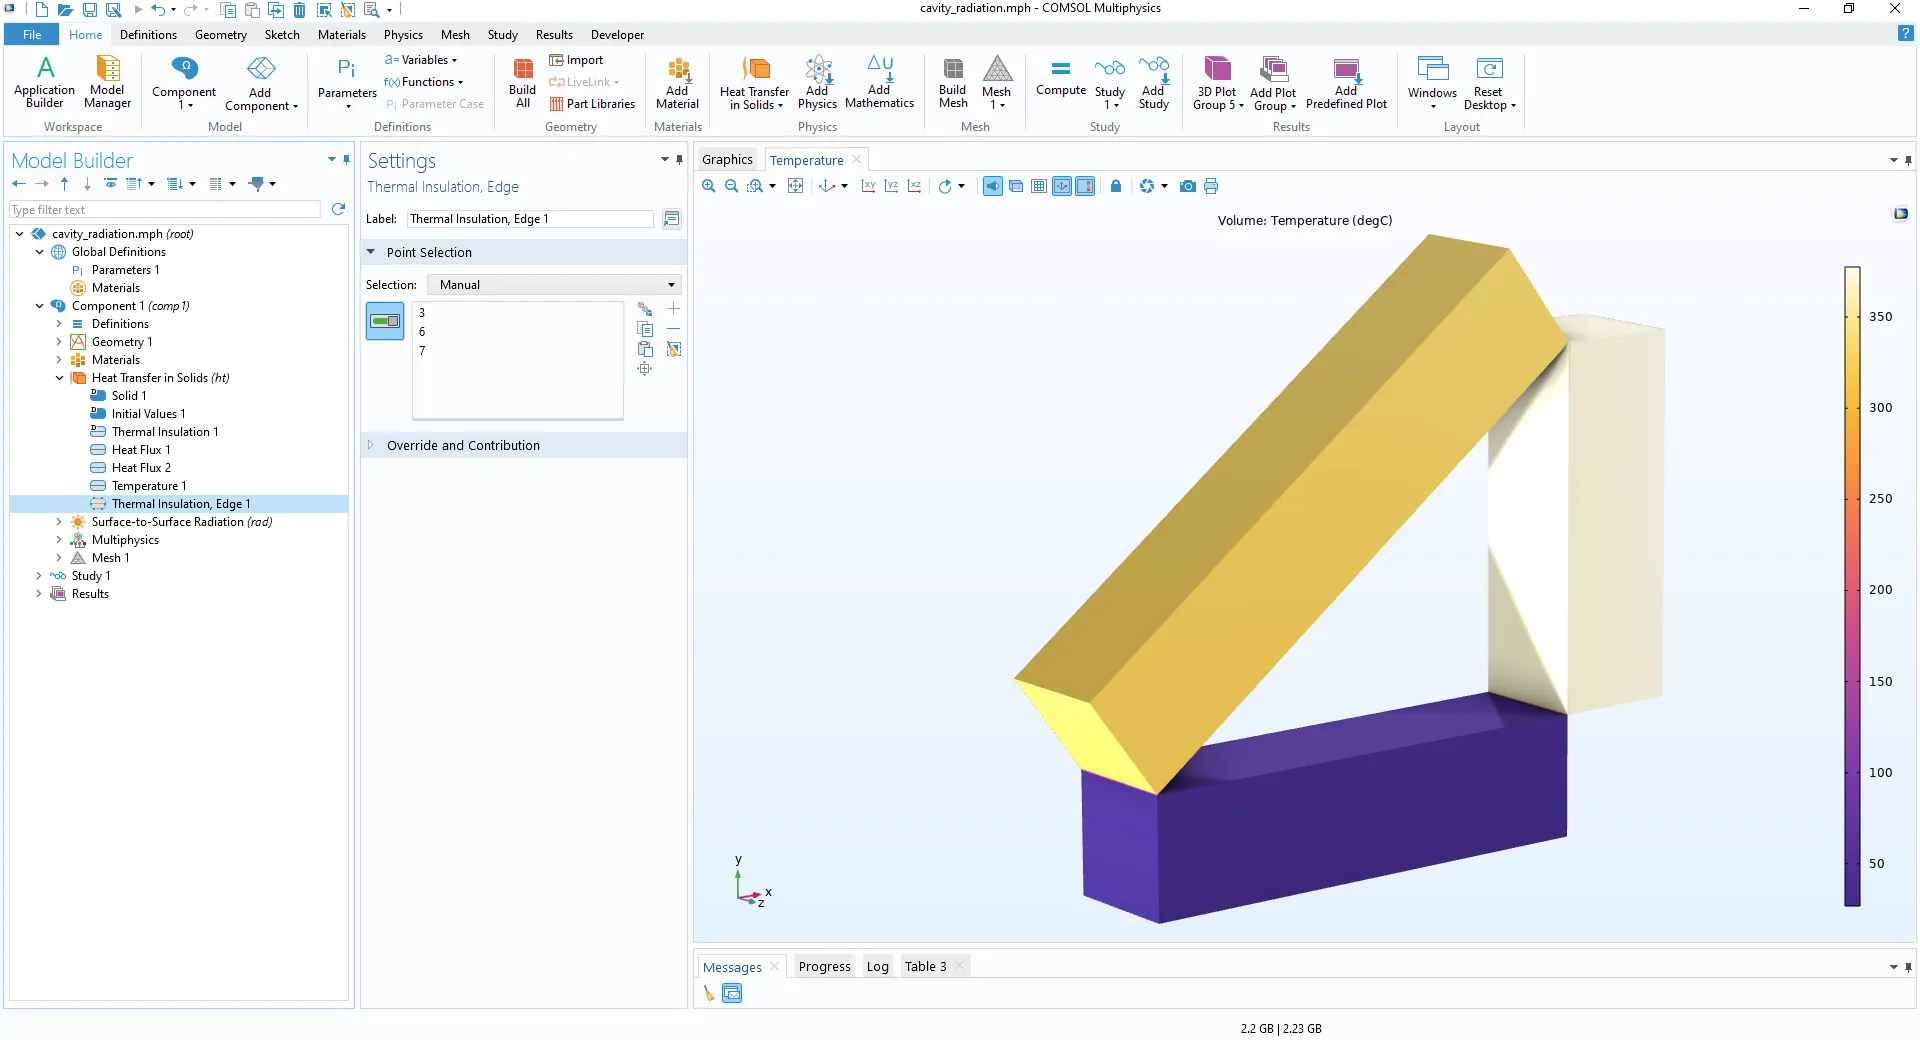Toggle the color legend display button

pos(1085,186)
